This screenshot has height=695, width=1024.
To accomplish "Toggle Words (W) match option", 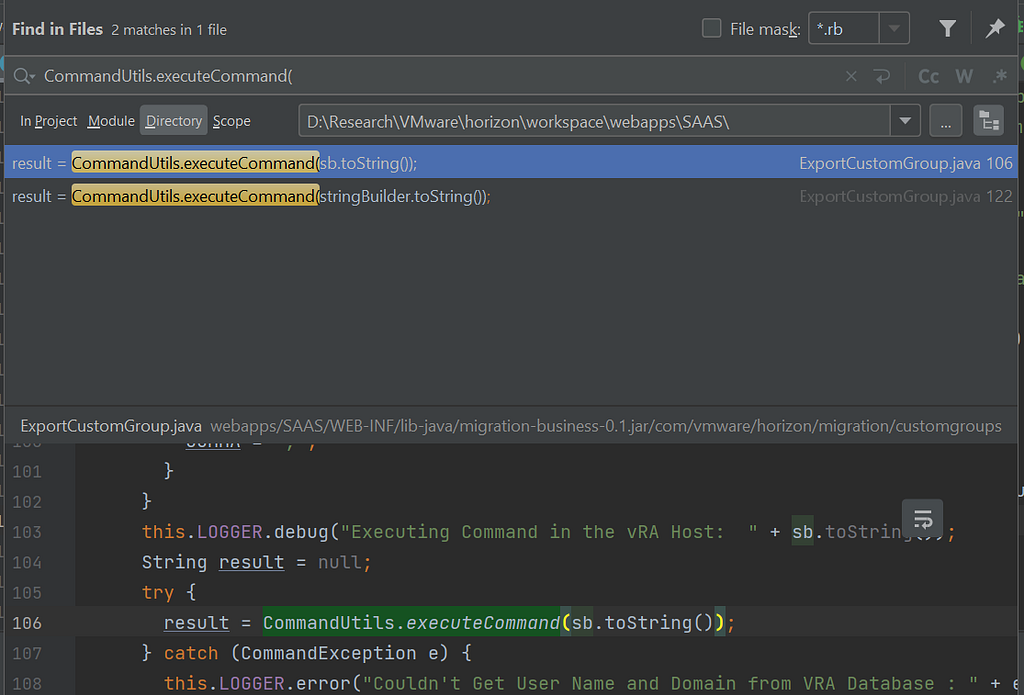I will point(964,76).
